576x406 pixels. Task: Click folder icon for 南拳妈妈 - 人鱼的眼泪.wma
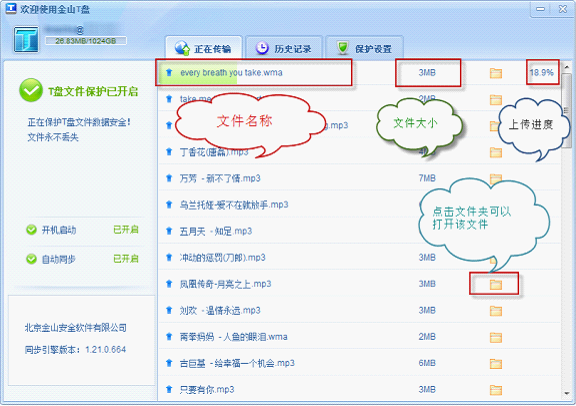click(x=496, y=337)
